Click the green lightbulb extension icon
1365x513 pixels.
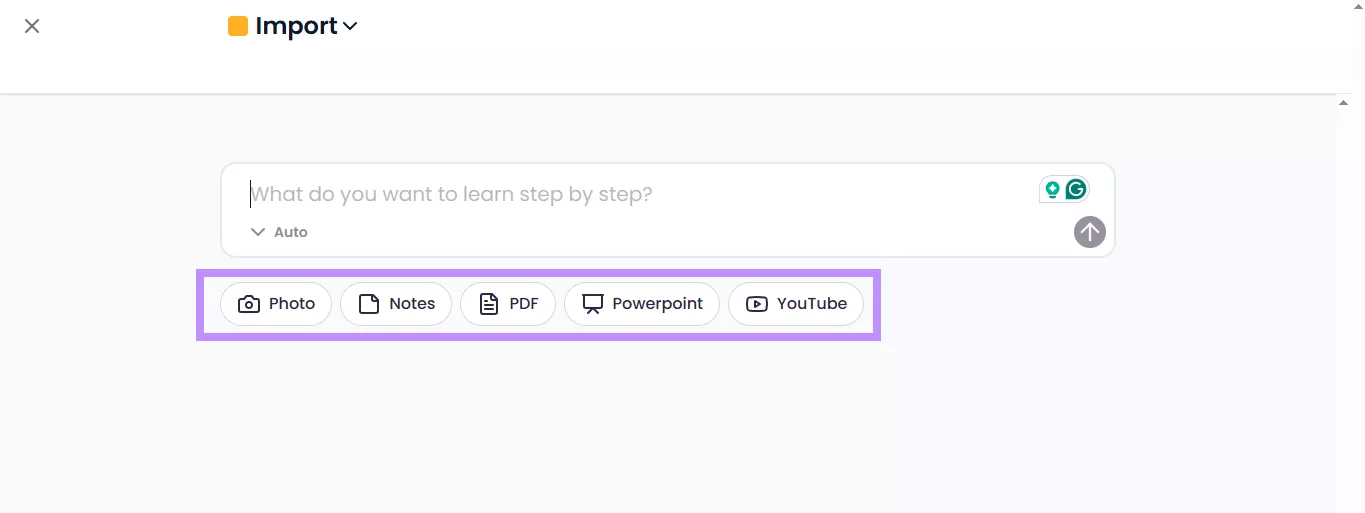click(1052, 189)
